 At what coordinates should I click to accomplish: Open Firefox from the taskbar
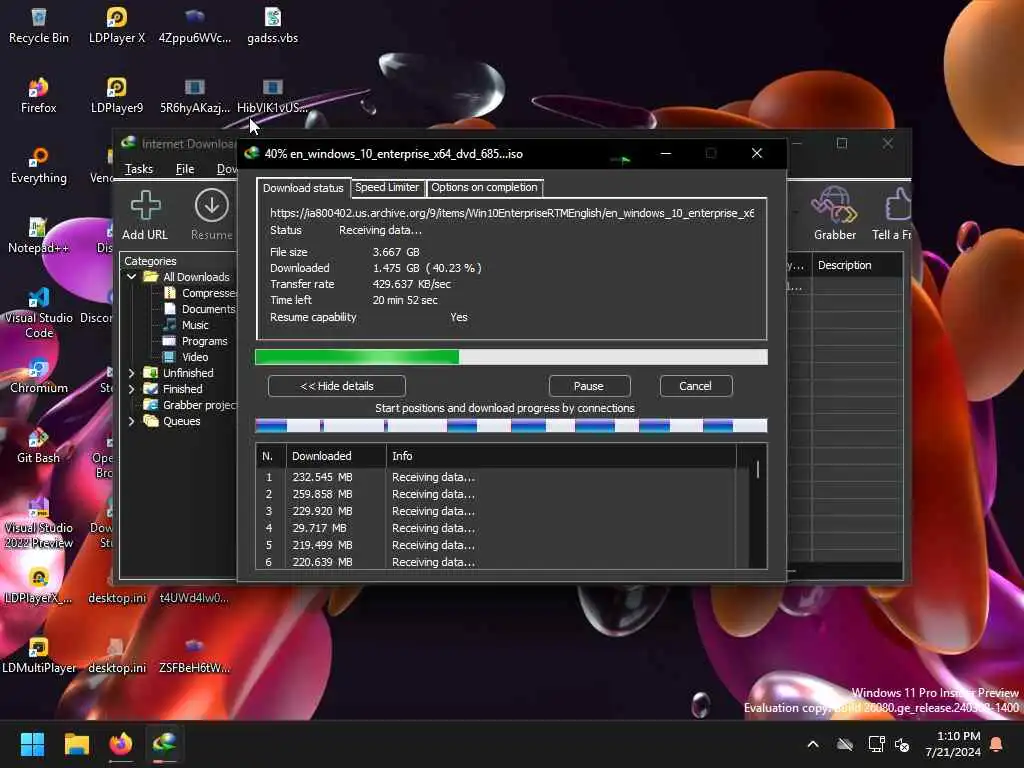[121, 744]
